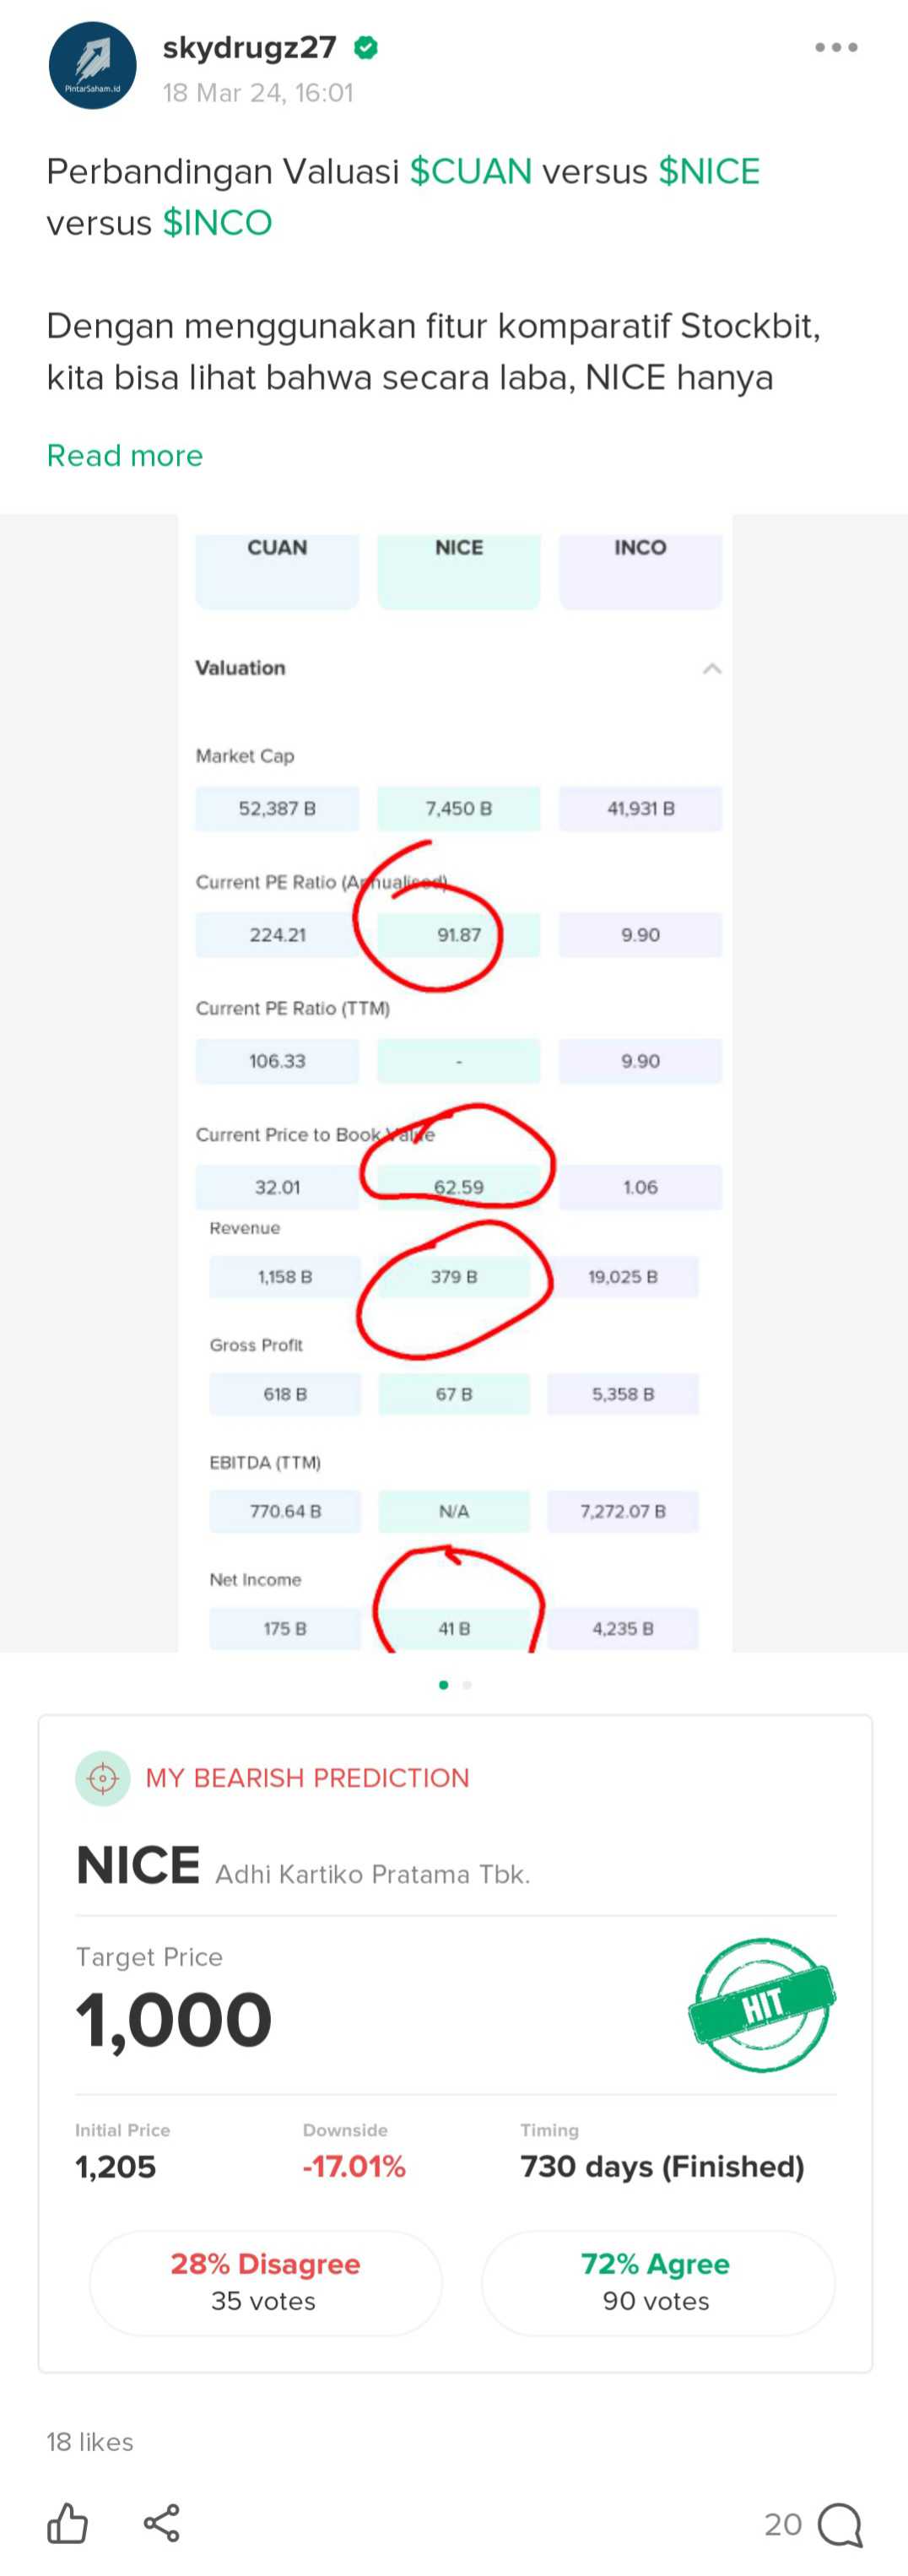Open the $INCO ticker link
Viewport: 908px width, 2576px height.
point(217,223)
